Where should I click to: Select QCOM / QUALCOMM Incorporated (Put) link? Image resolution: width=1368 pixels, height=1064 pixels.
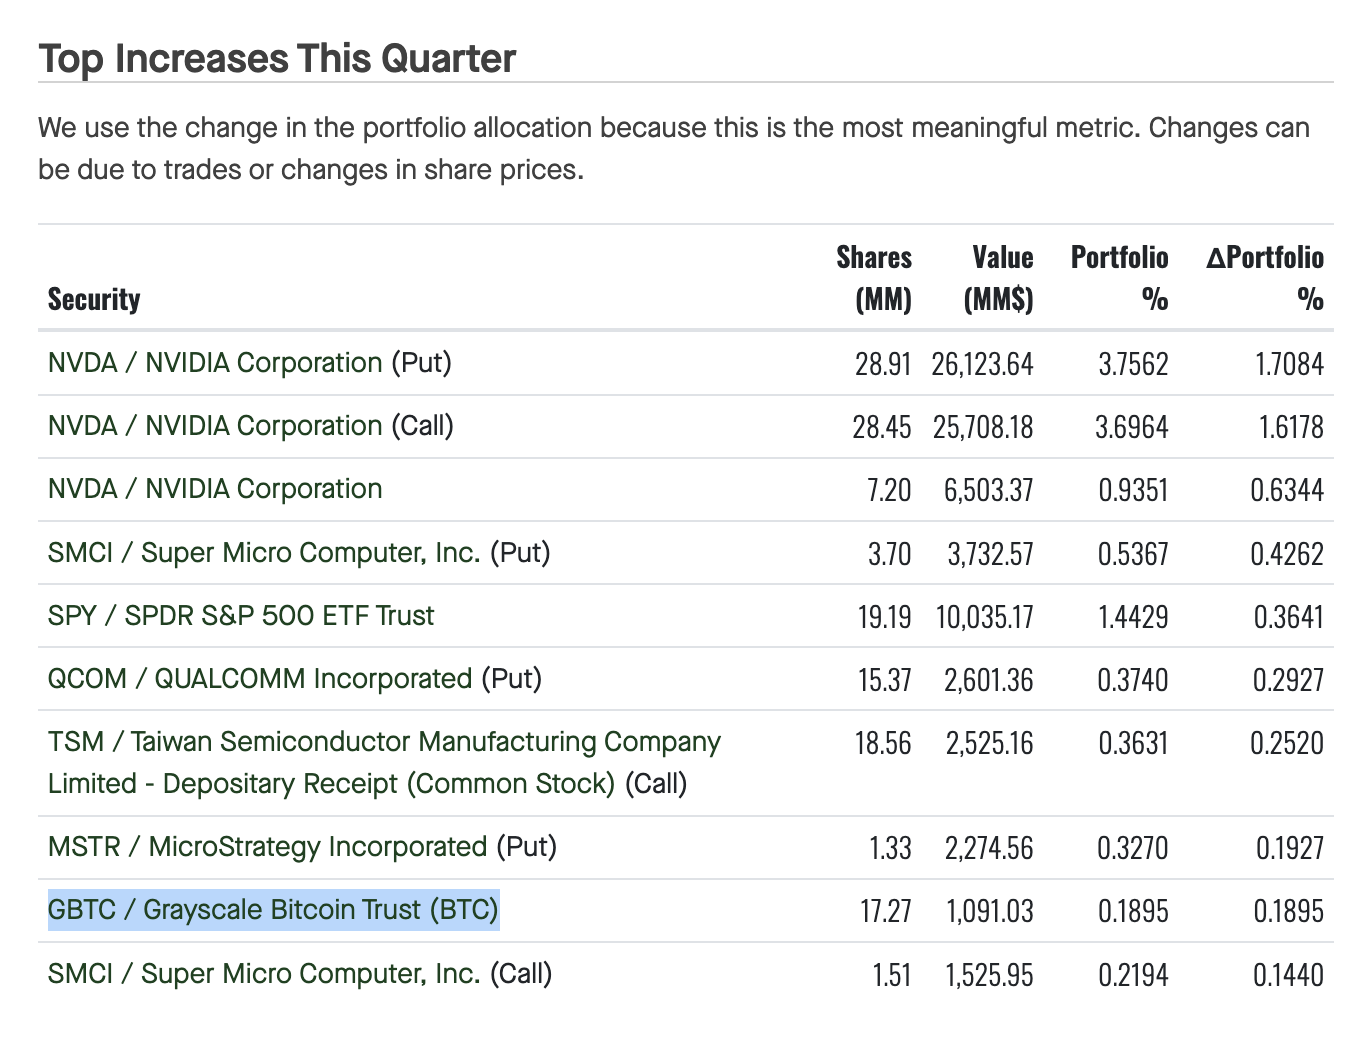[259, 679]
